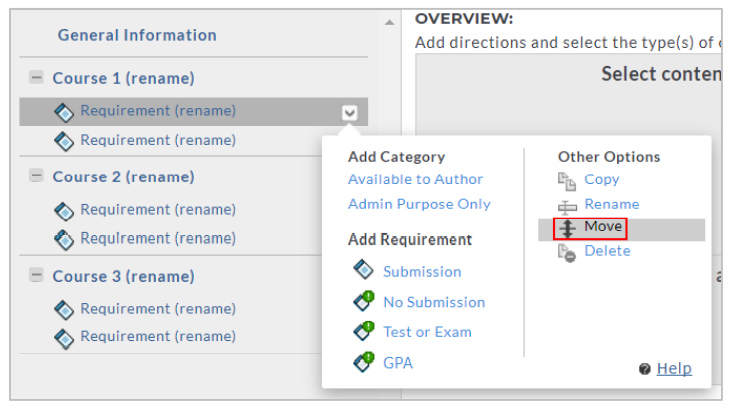
Task: Click the Submission requirement diamond icon
Action: pyautogui.click(x=363, y=270)
